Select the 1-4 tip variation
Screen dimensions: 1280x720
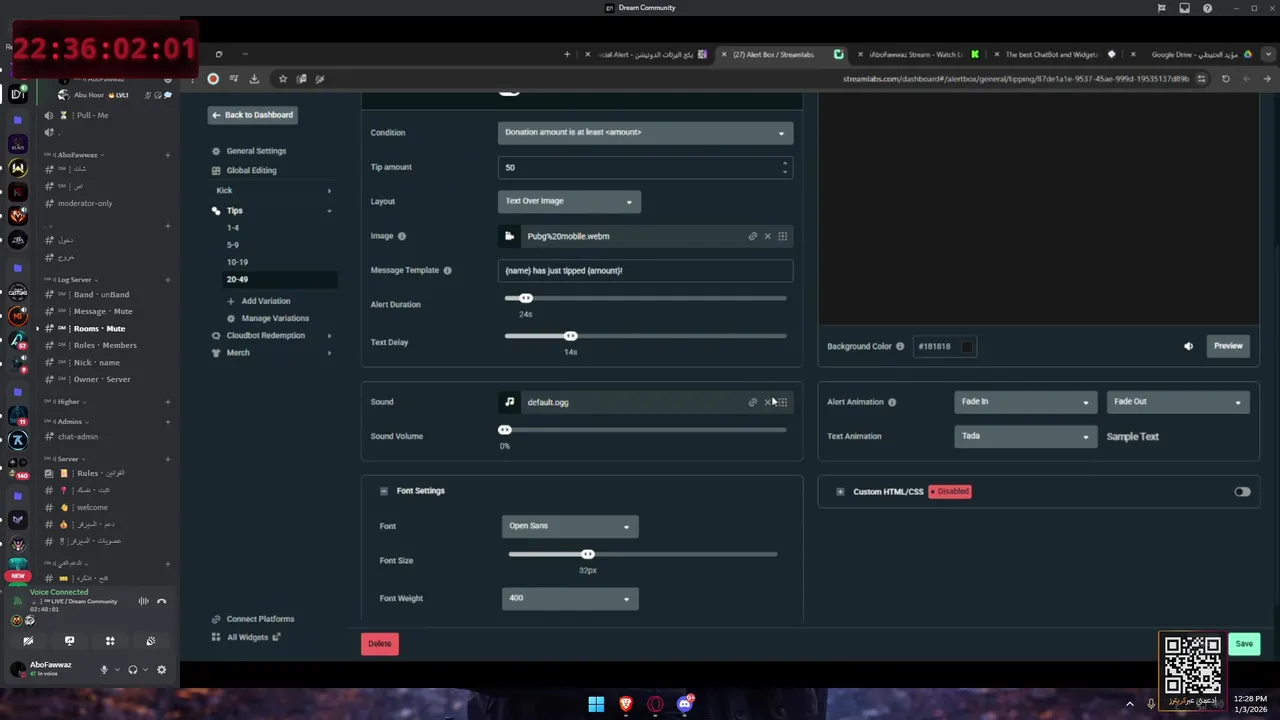pyautogui.click(x=232, y=228)
